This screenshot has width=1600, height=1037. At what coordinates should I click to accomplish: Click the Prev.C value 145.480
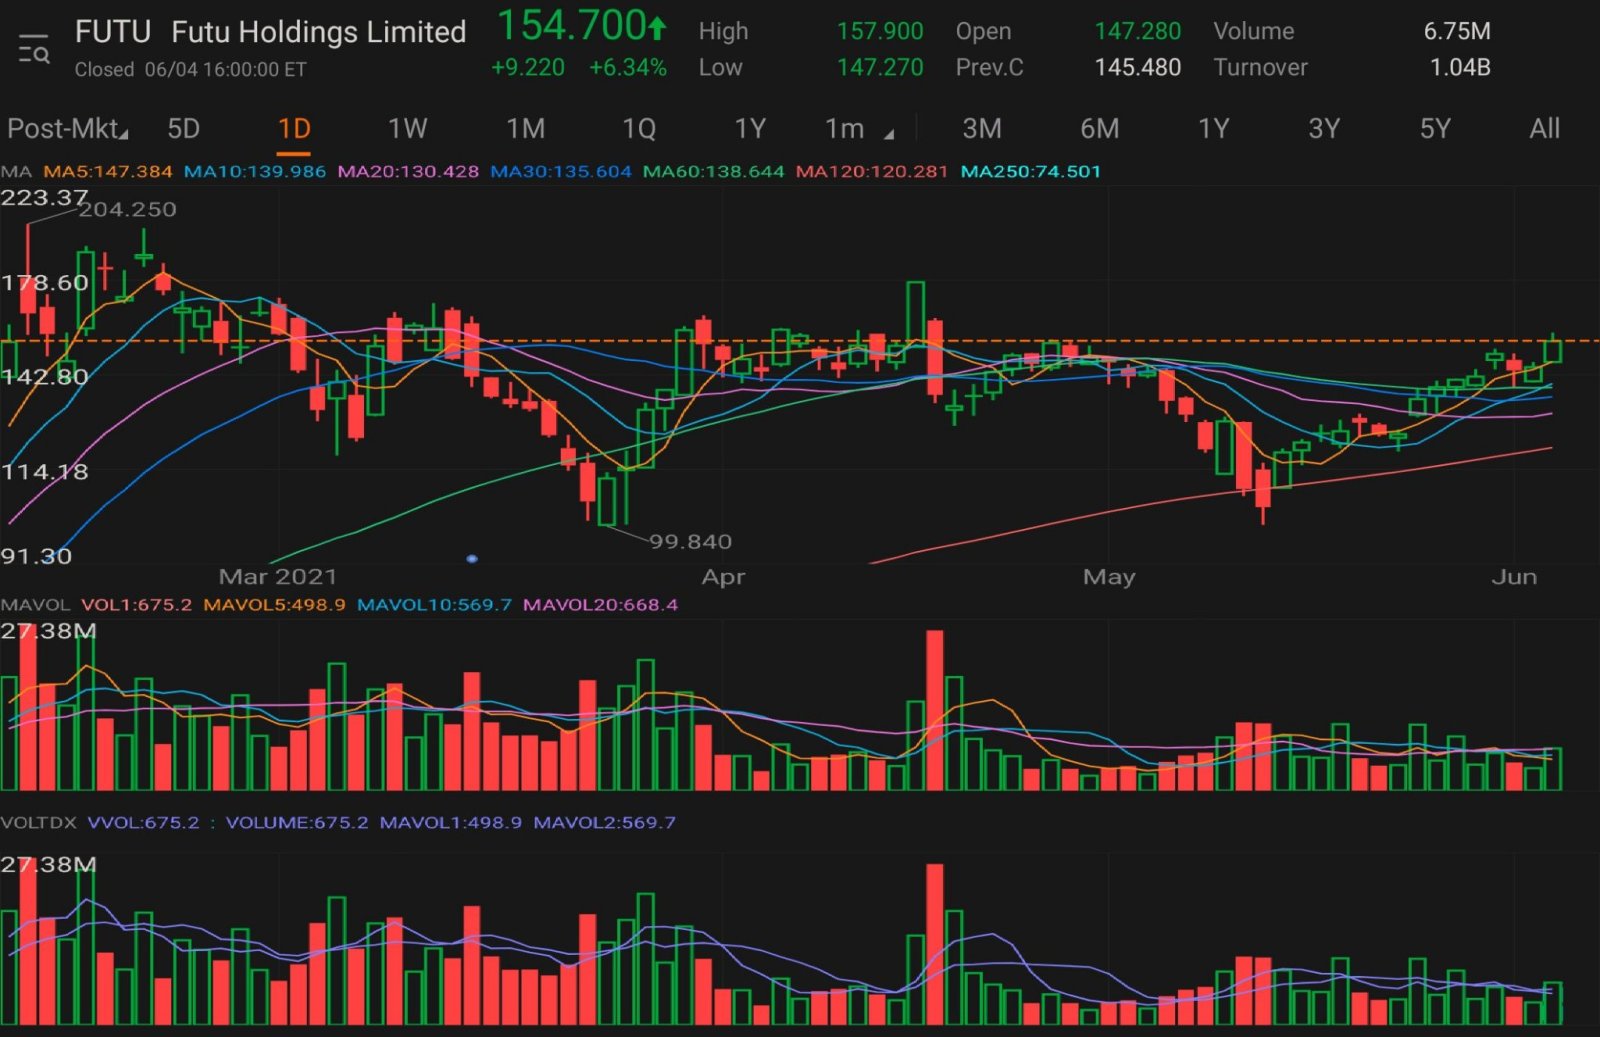click(1138, 68)
